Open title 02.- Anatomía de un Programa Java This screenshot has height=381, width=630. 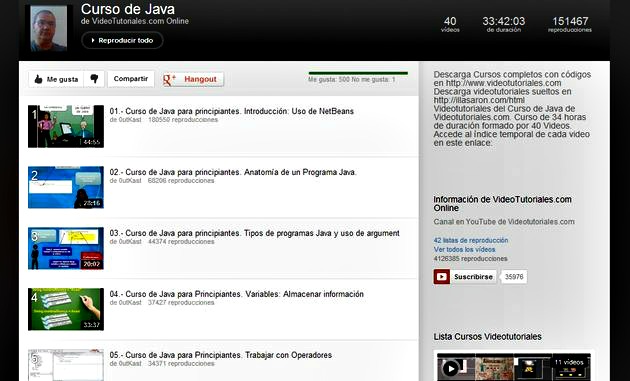click(233, 172)
